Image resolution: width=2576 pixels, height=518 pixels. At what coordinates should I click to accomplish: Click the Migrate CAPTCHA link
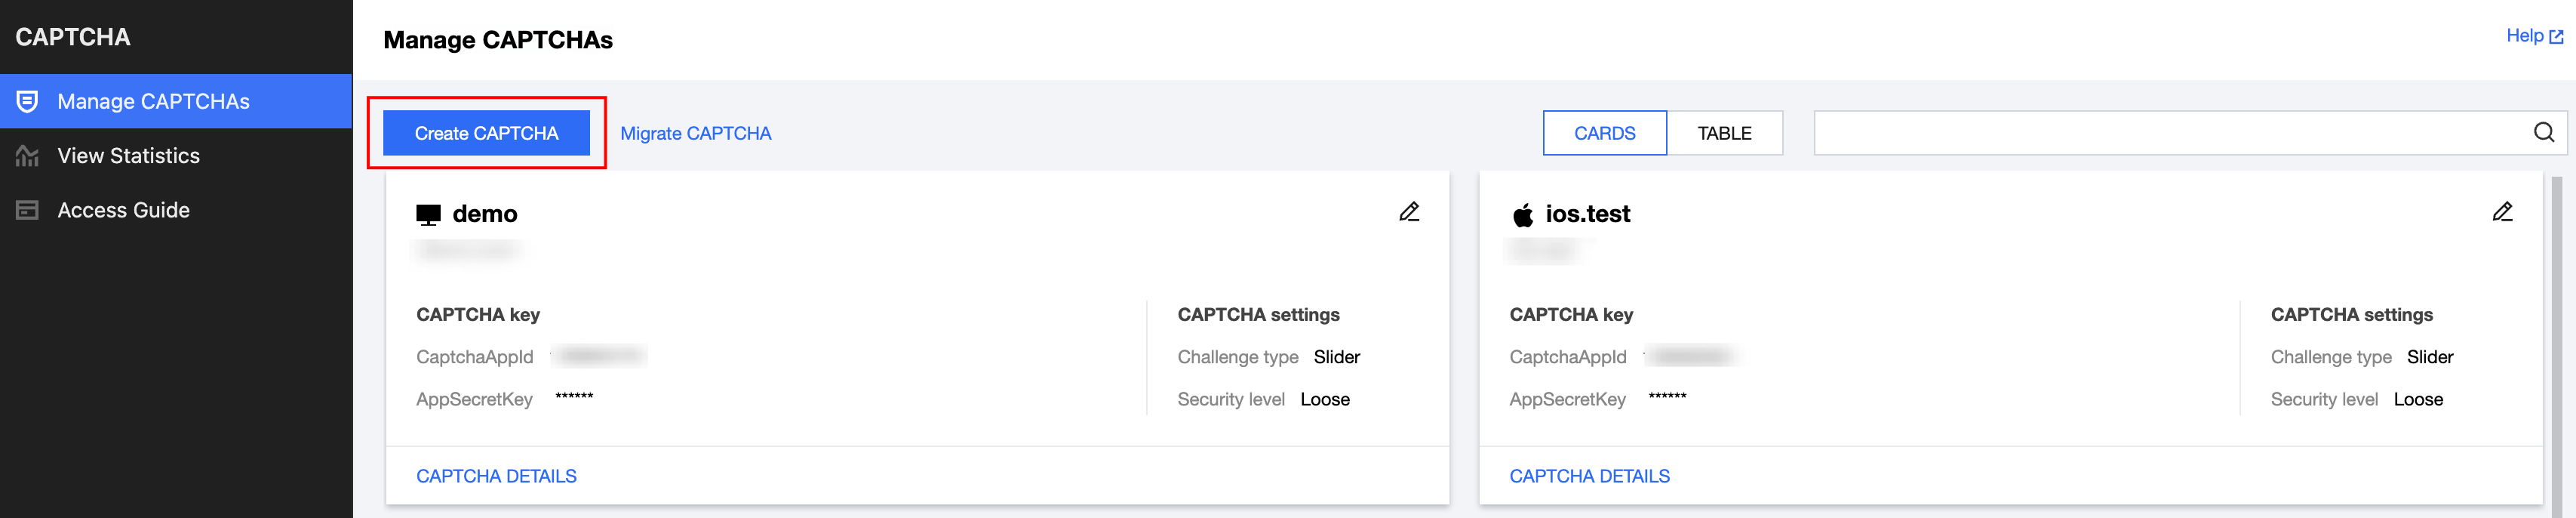(695, 133)
